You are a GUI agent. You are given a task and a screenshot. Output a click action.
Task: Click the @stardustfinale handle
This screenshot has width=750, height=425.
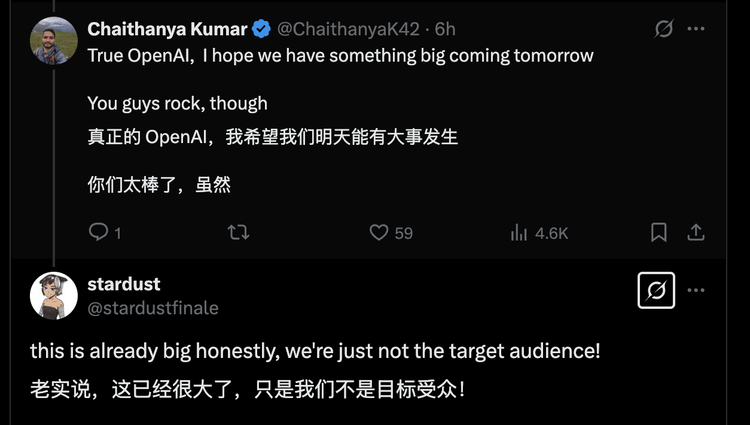coord(153,308)
